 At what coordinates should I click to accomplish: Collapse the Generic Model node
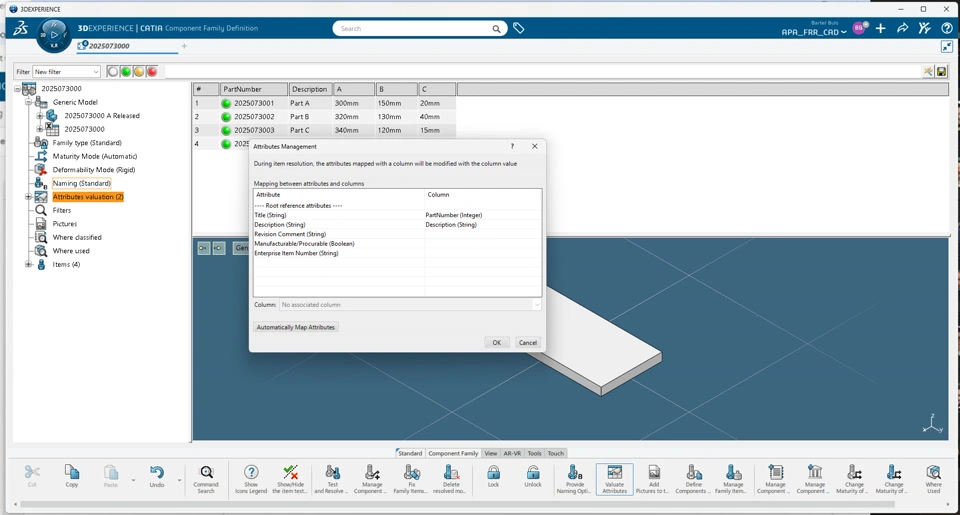coord(28,102)
